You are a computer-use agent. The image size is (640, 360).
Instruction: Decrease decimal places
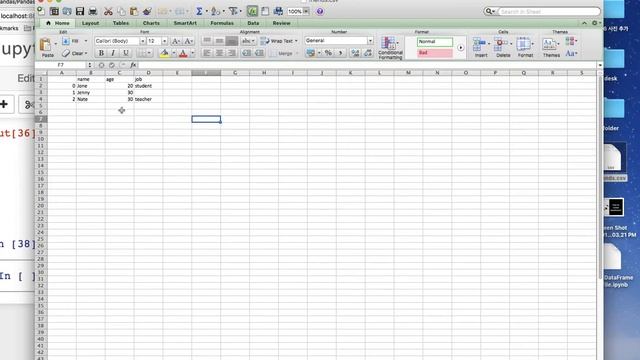pos(368,53)
